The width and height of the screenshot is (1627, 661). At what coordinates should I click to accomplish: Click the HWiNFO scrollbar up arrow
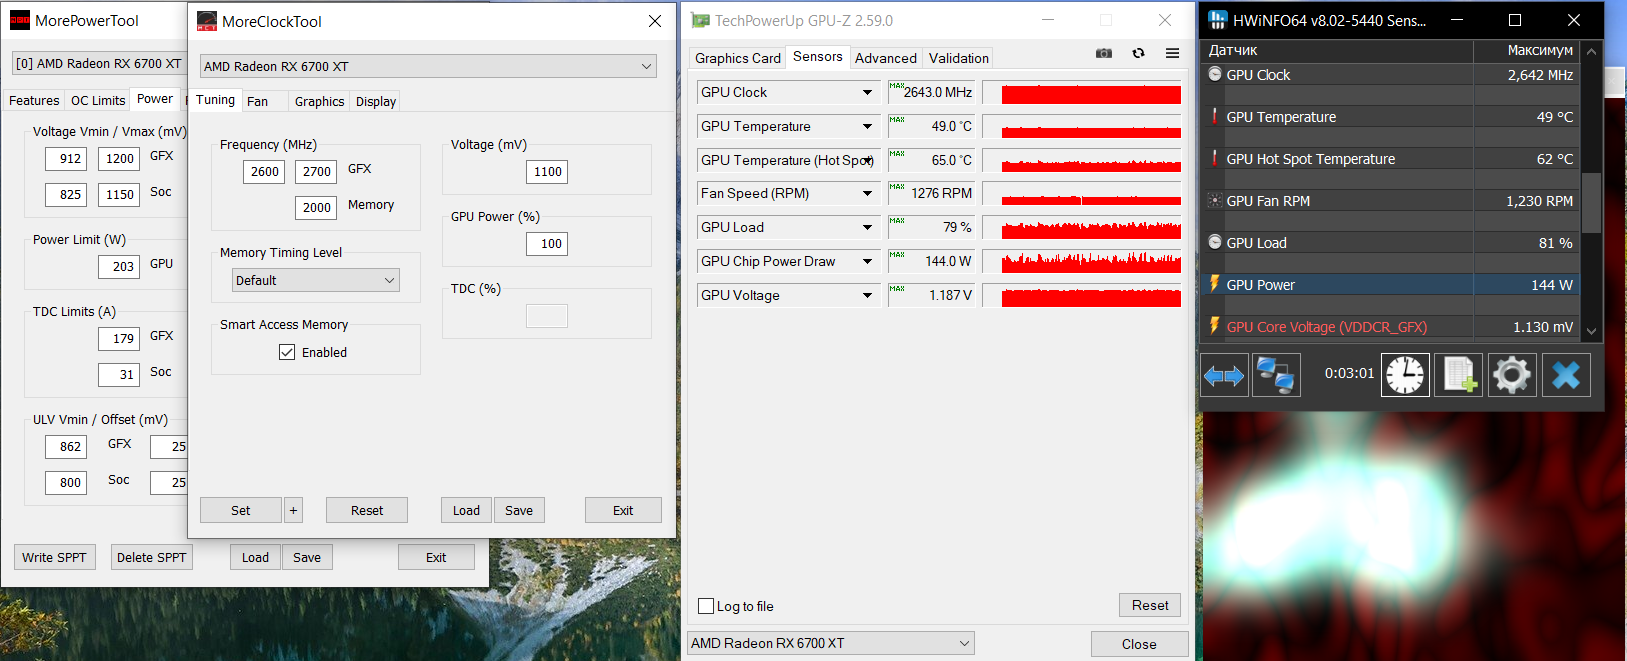1591,51
